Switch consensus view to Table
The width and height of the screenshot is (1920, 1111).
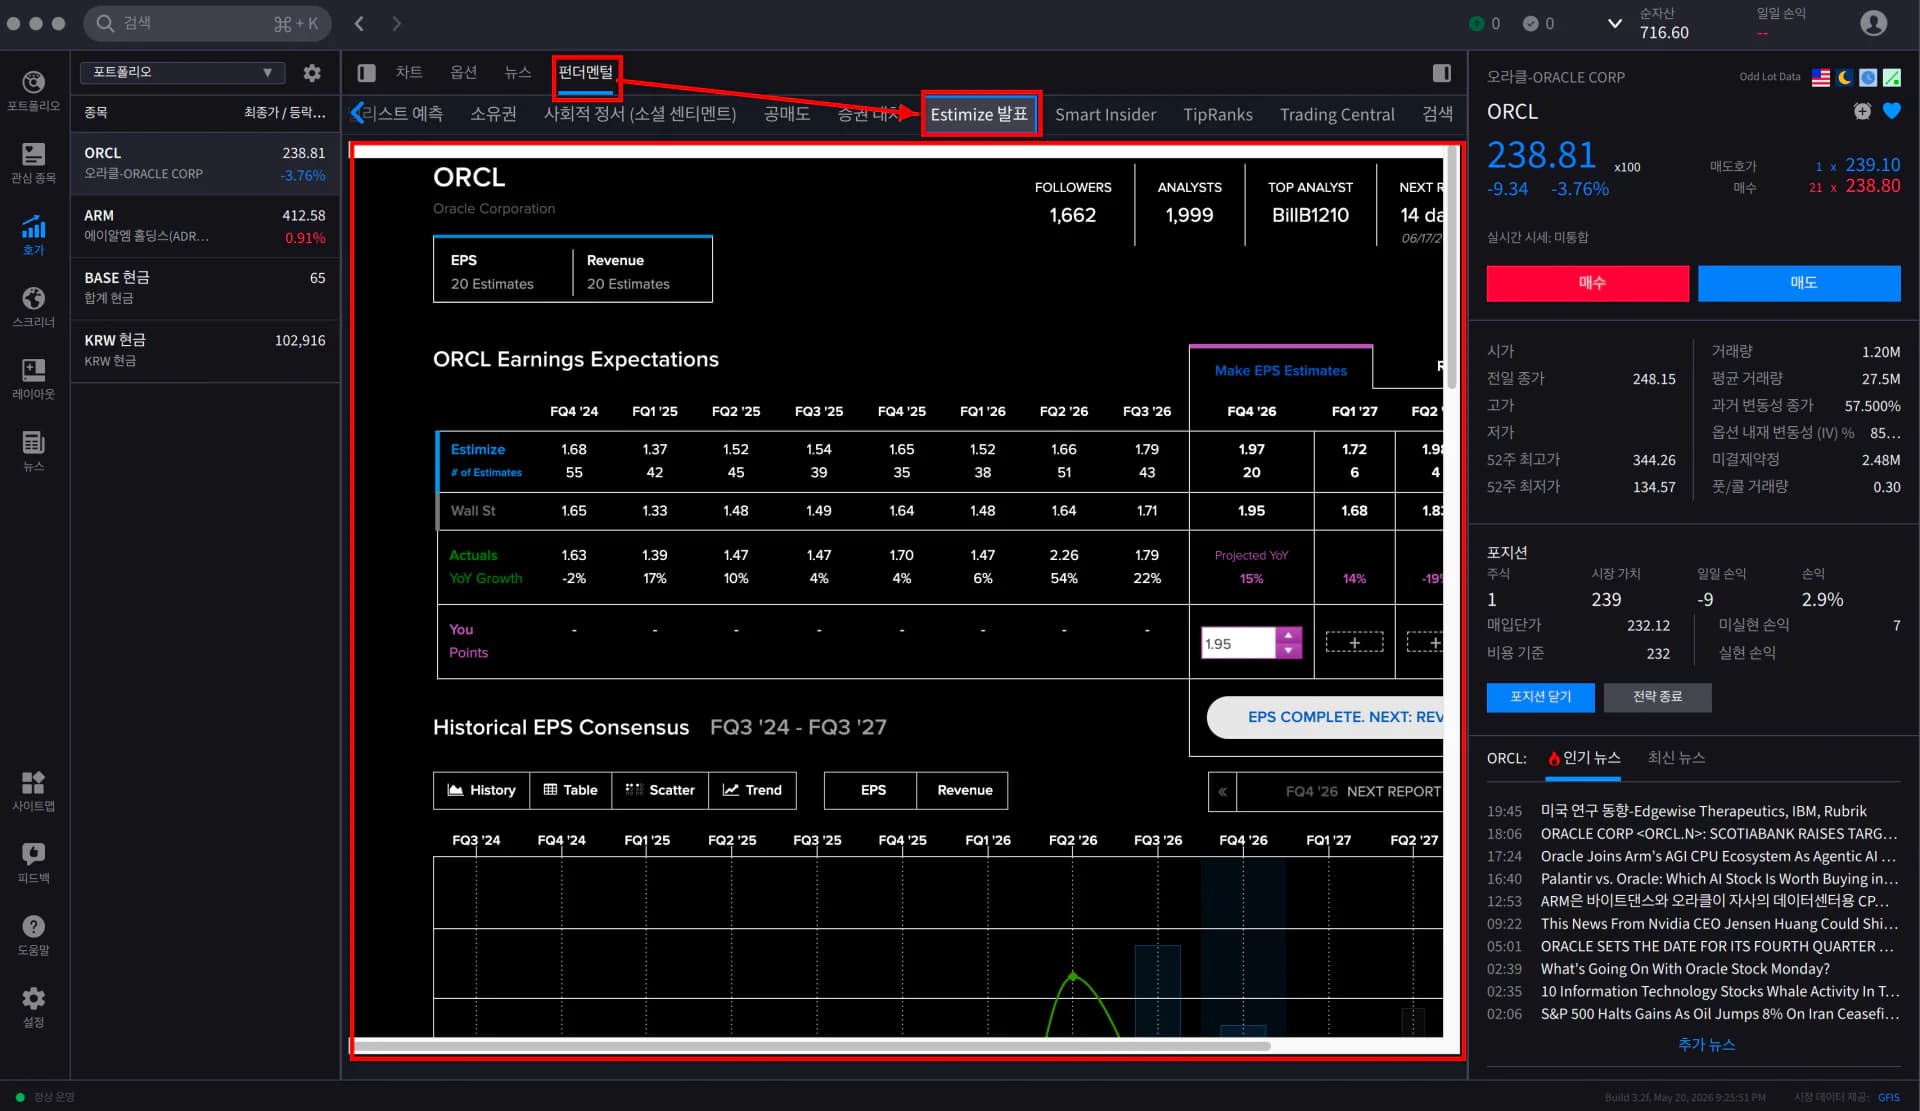coord(570,790)
